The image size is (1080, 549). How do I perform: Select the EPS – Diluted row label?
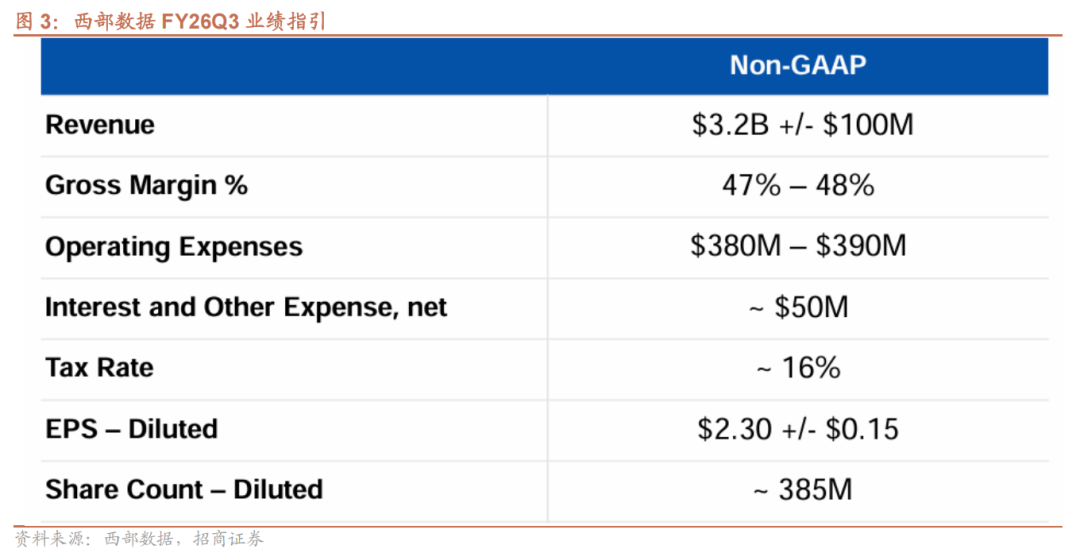click(x=131, y=429)
